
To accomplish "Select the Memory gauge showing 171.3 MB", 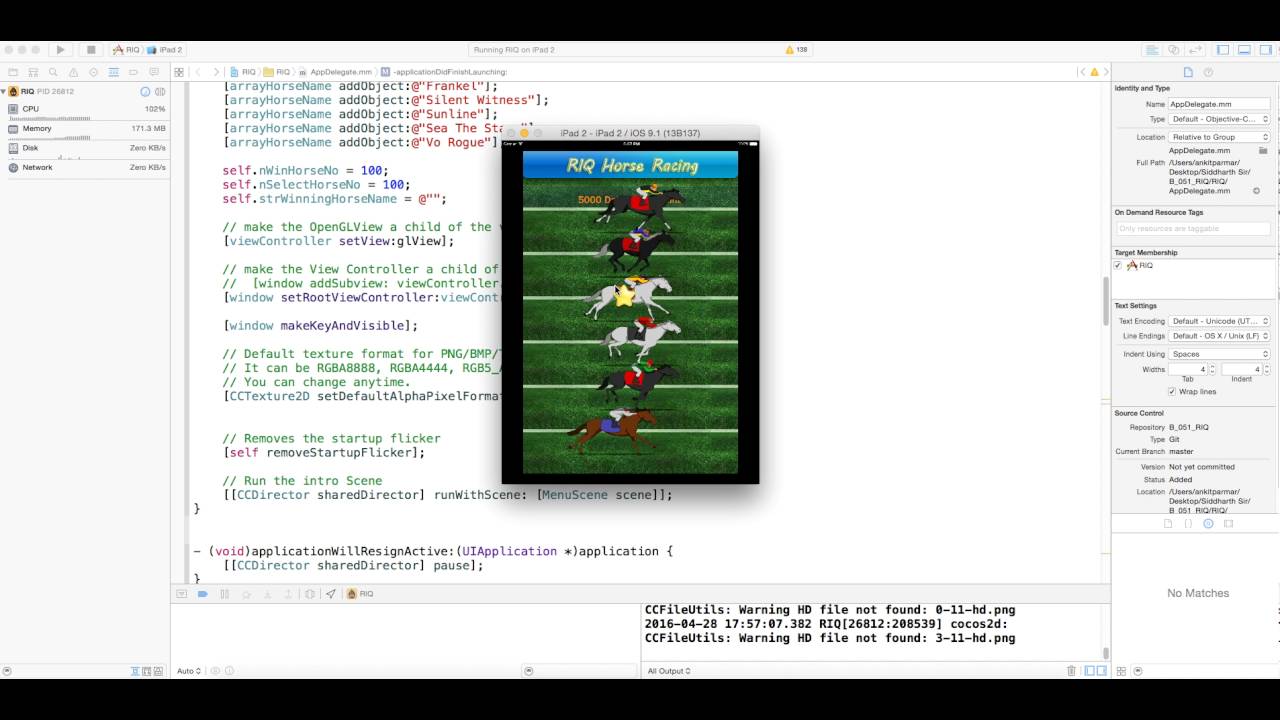I will click(85, 128).
